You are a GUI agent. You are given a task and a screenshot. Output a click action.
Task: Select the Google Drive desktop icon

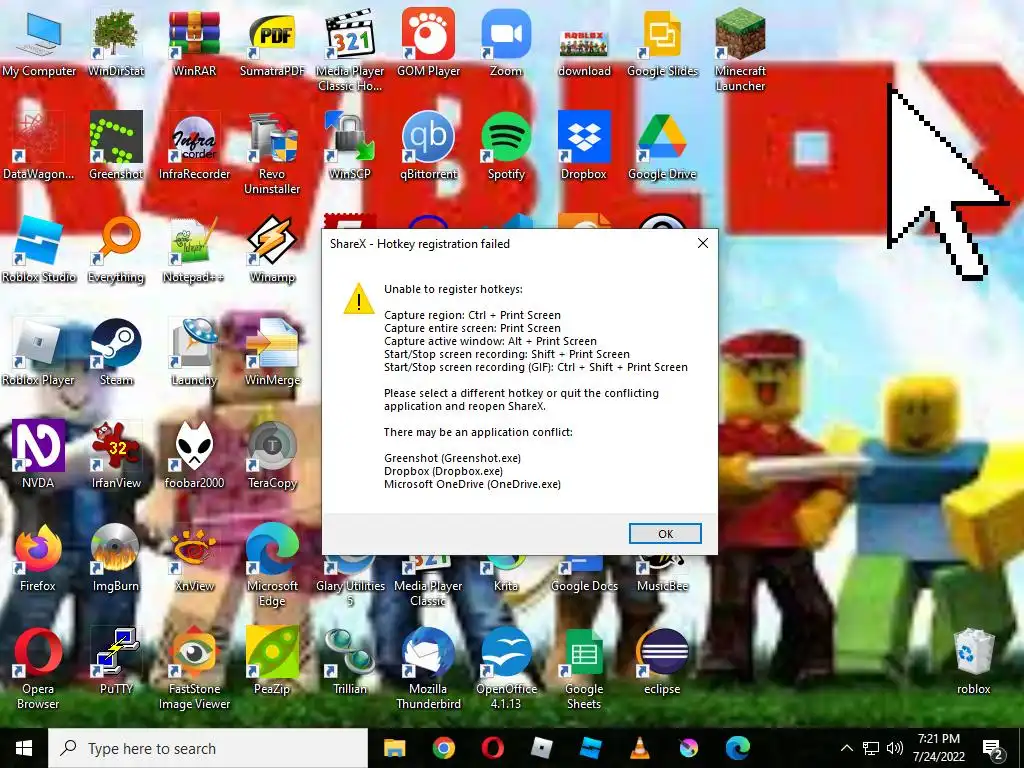click(662, 146)
